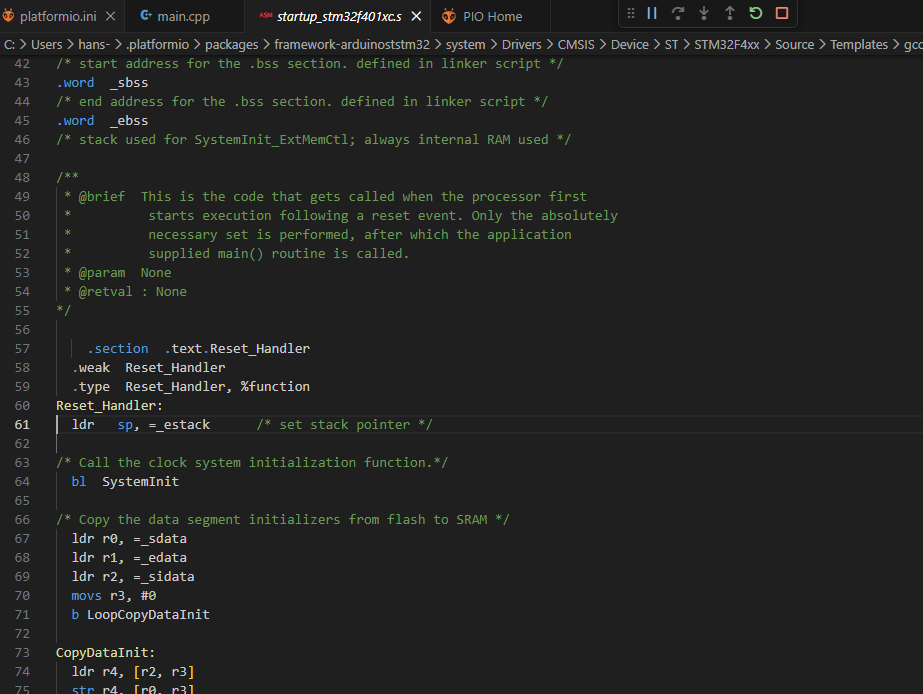Click line number 64 in the gutter
The height and width of the screenshot is (694, 923).
pyautogui.click(x=22, y=481)
